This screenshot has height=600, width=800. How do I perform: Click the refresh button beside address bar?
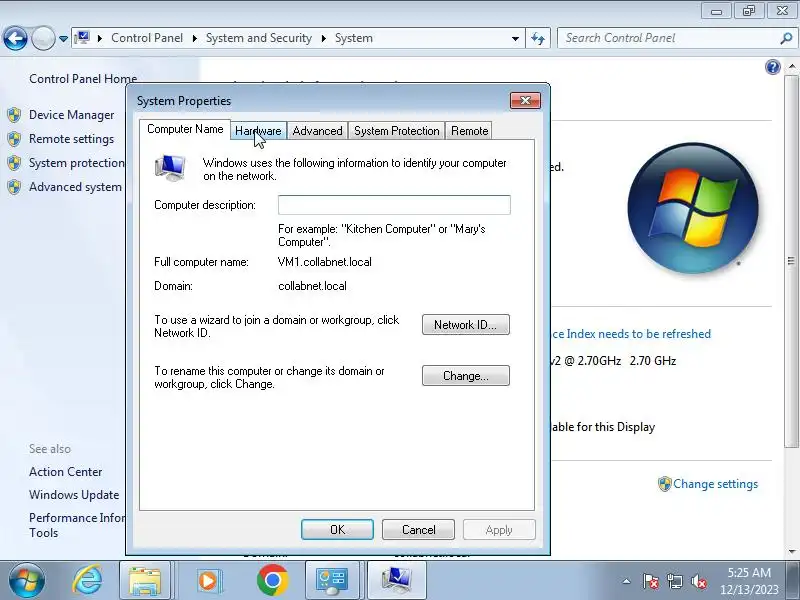click(x=538, y=38)
